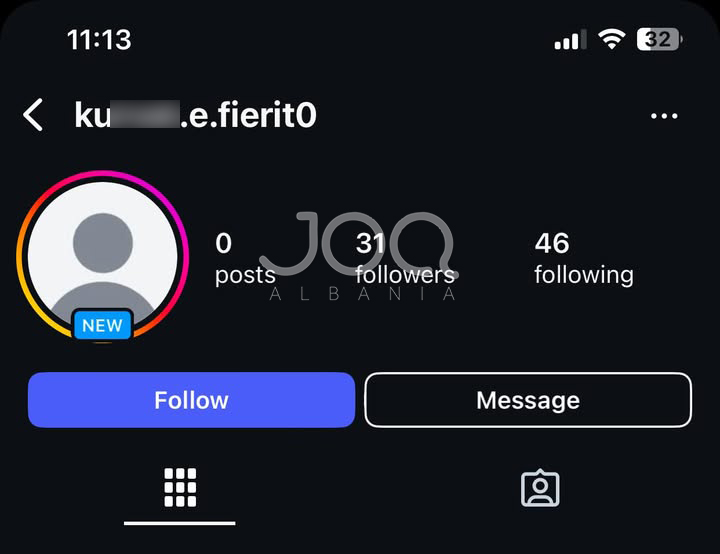
Task: Tap the Wi-Fi status icon
Action: coord(611,39)
